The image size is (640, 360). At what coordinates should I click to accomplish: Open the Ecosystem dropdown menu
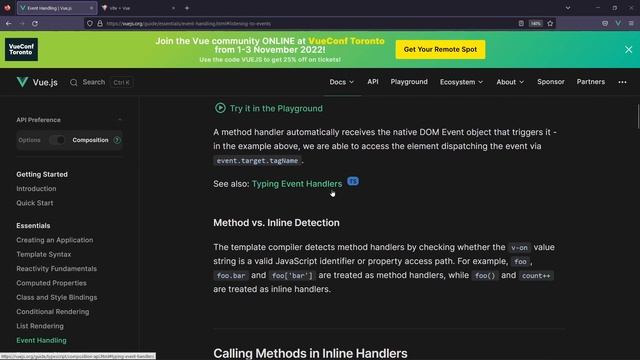461,82
